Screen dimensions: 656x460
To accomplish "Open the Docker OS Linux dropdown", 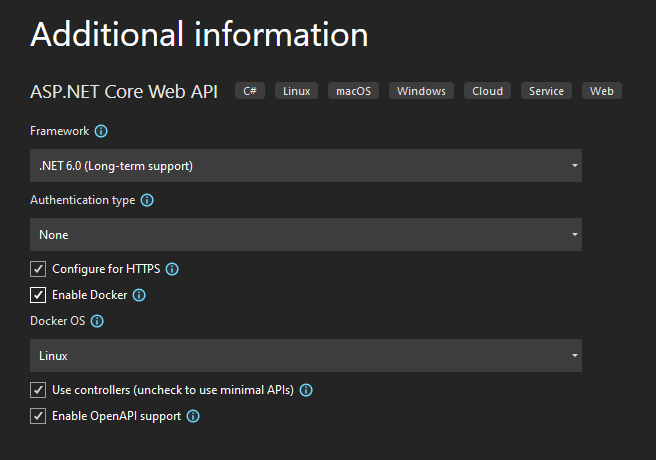I will point(306,355).
